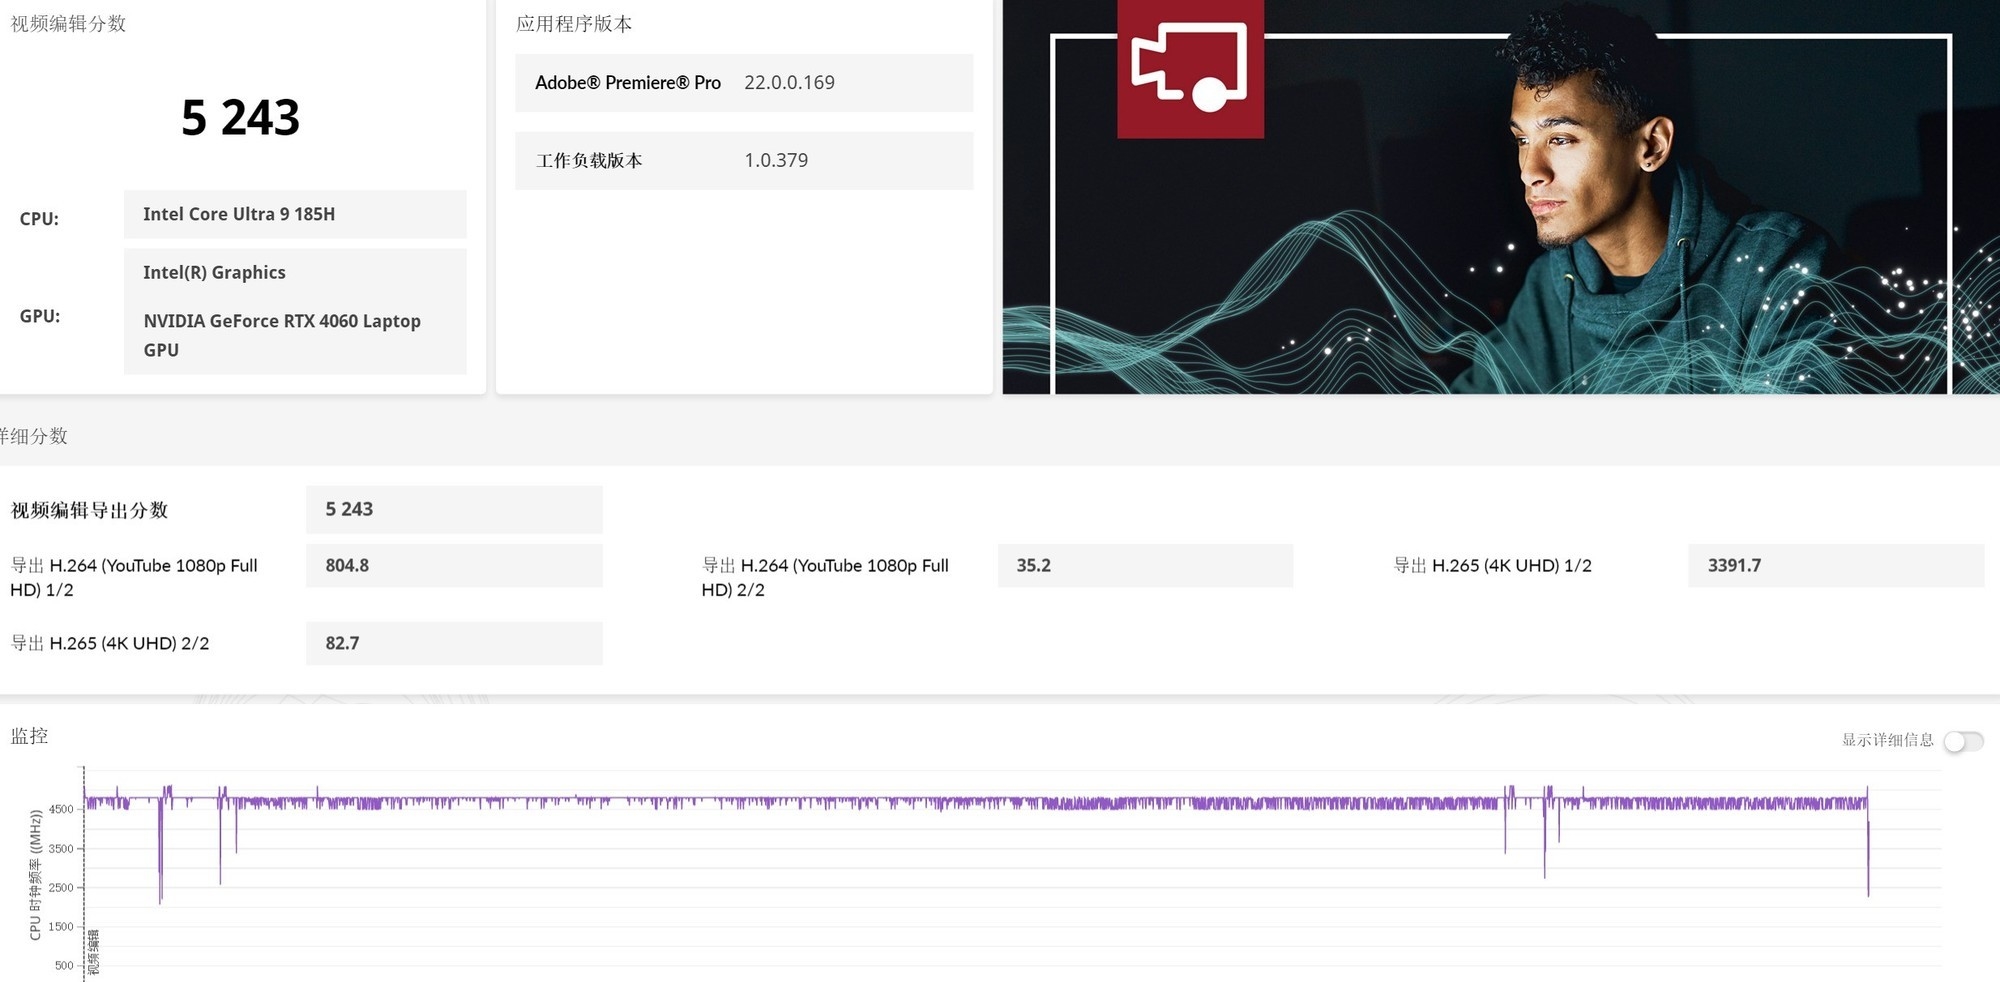Click the 视频编辑 marker on the chart

[93, 952]
